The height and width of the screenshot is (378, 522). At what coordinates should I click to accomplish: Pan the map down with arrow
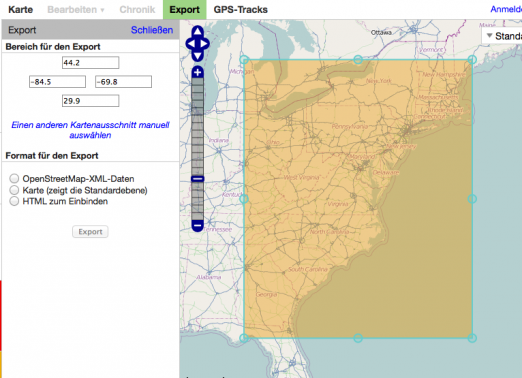(197, 56)
